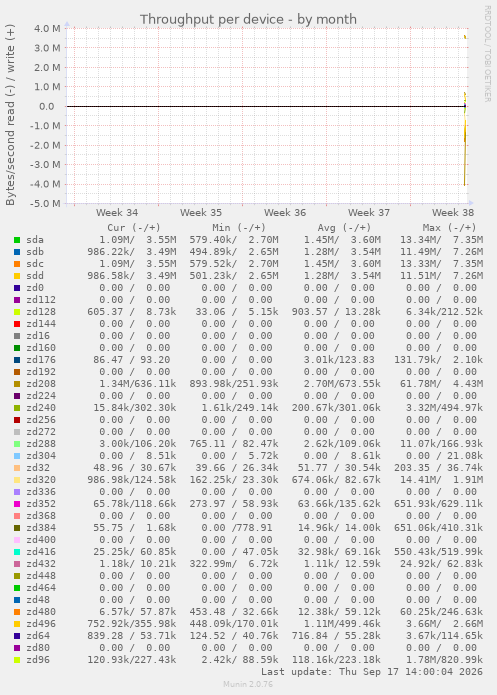Click the 'zd32' device label

tap(38, 467)
